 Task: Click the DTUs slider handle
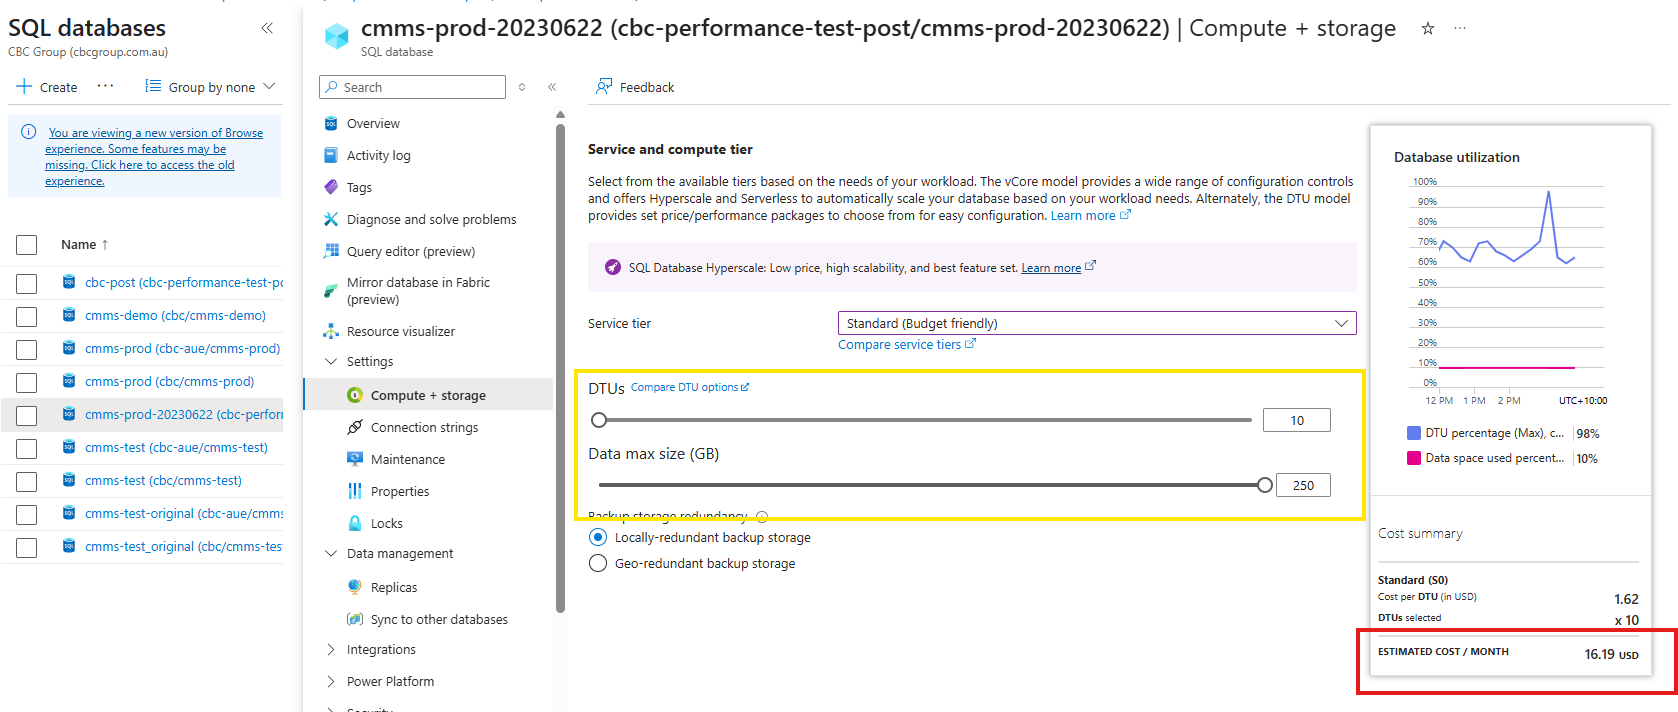599,420
